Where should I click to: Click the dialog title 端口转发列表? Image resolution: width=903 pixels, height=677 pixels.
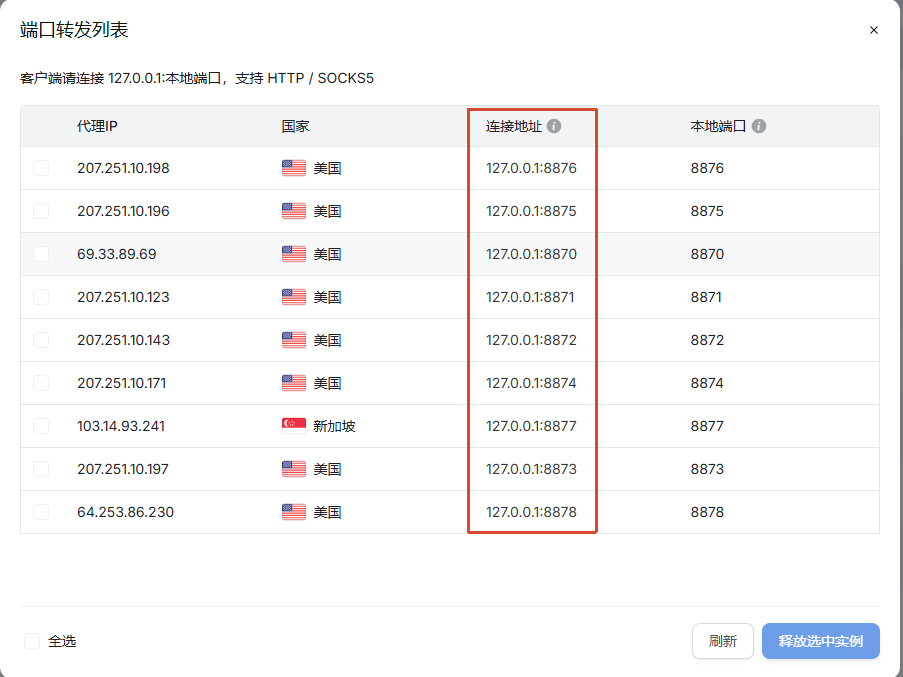[x=74, y=30]
